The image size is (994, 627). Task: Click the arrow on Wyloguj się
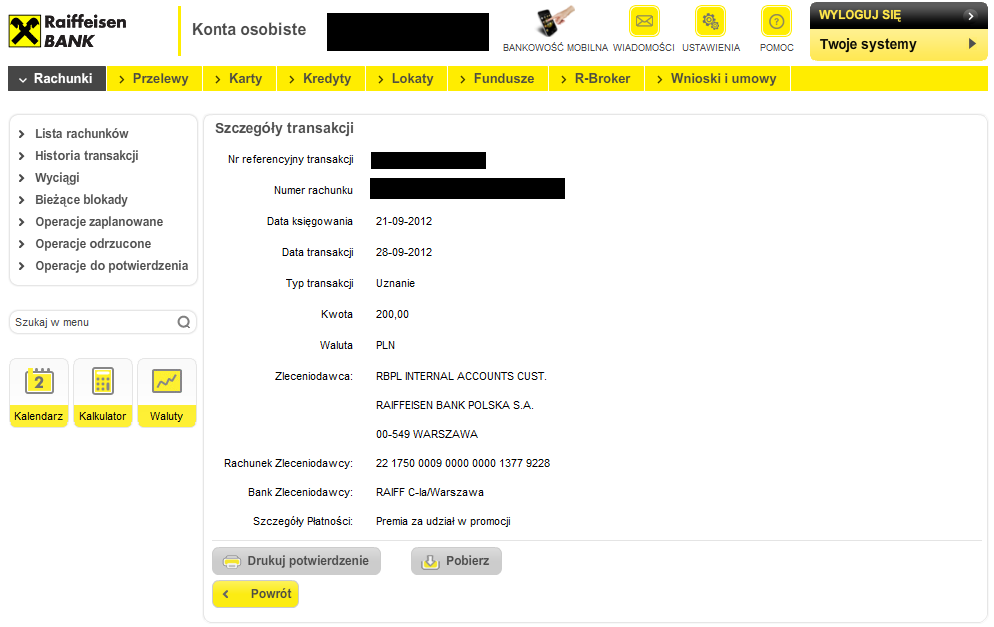(971, 16)
